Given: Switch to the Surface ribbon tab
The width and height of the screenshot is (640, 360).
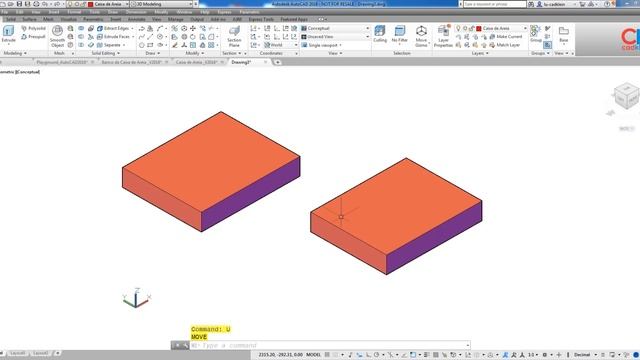Looking at the screenshot, I should (29, 19).
